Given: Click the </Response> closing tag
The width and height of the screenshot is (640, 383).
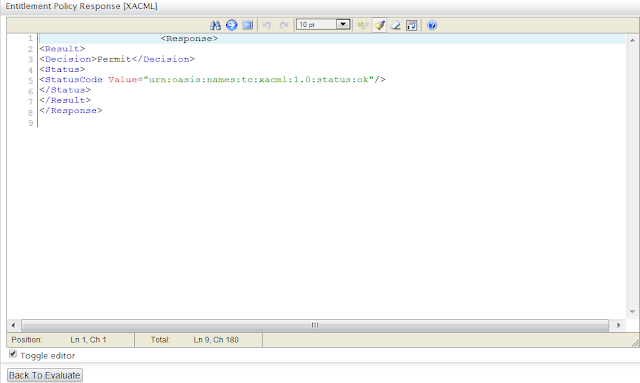Looking at the screenshot, I should tap(71, 111).
